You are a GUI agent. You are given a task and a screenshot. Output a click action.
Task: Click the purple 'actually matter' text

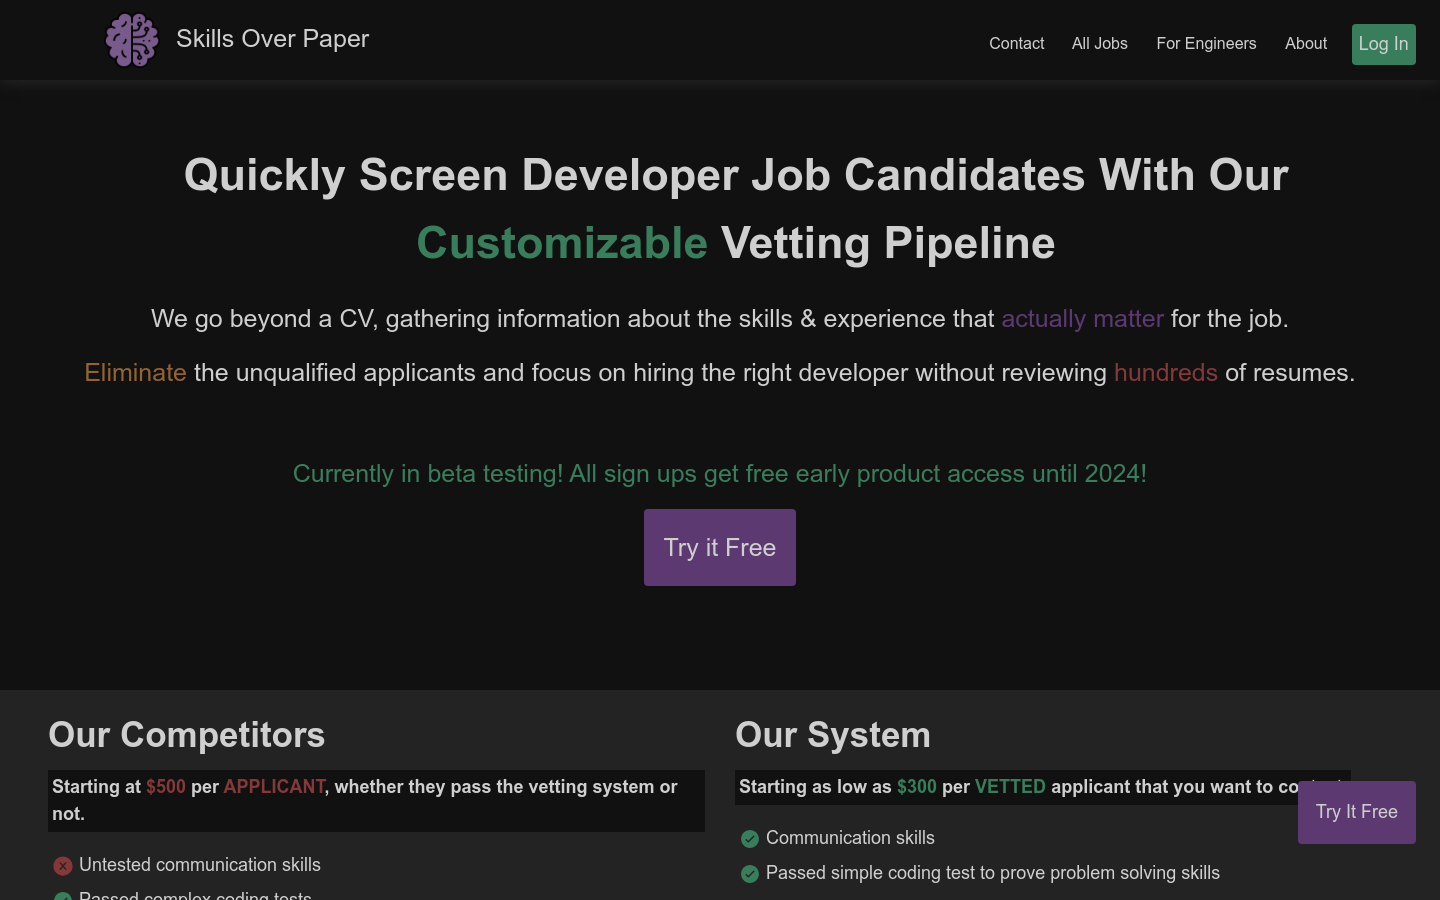(1082, 319)
